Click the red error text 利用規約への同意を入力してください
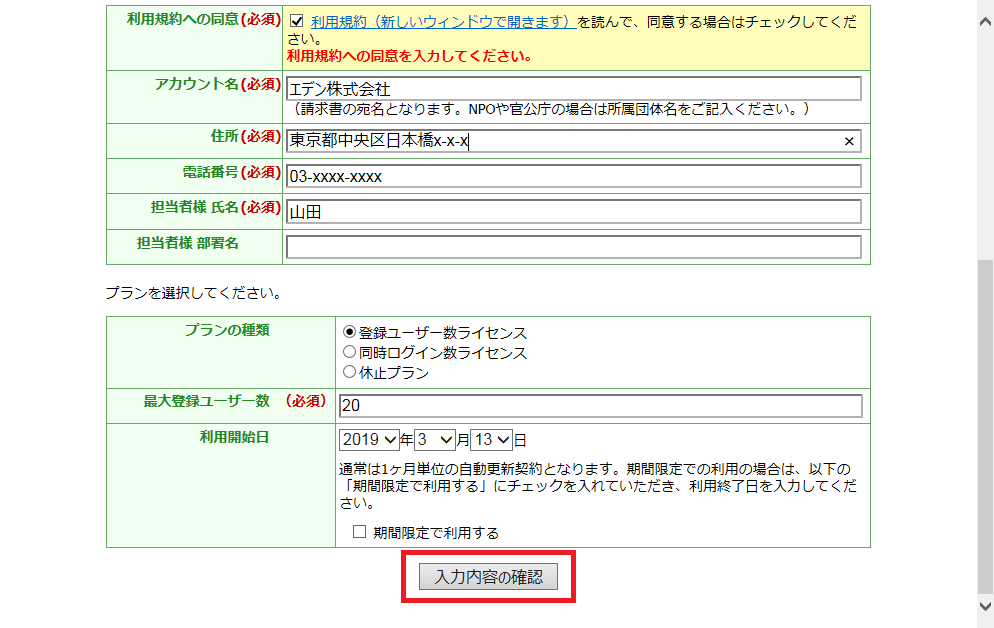Screen dimensions: 994x628 pyautogui.click(x=410, y=56)
